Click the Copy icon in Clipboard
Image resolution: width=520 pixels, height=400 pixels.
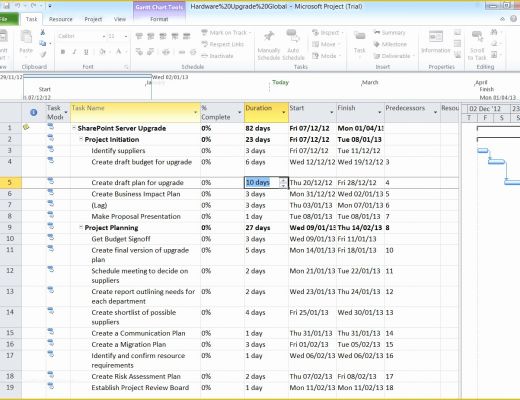[43, 43]
